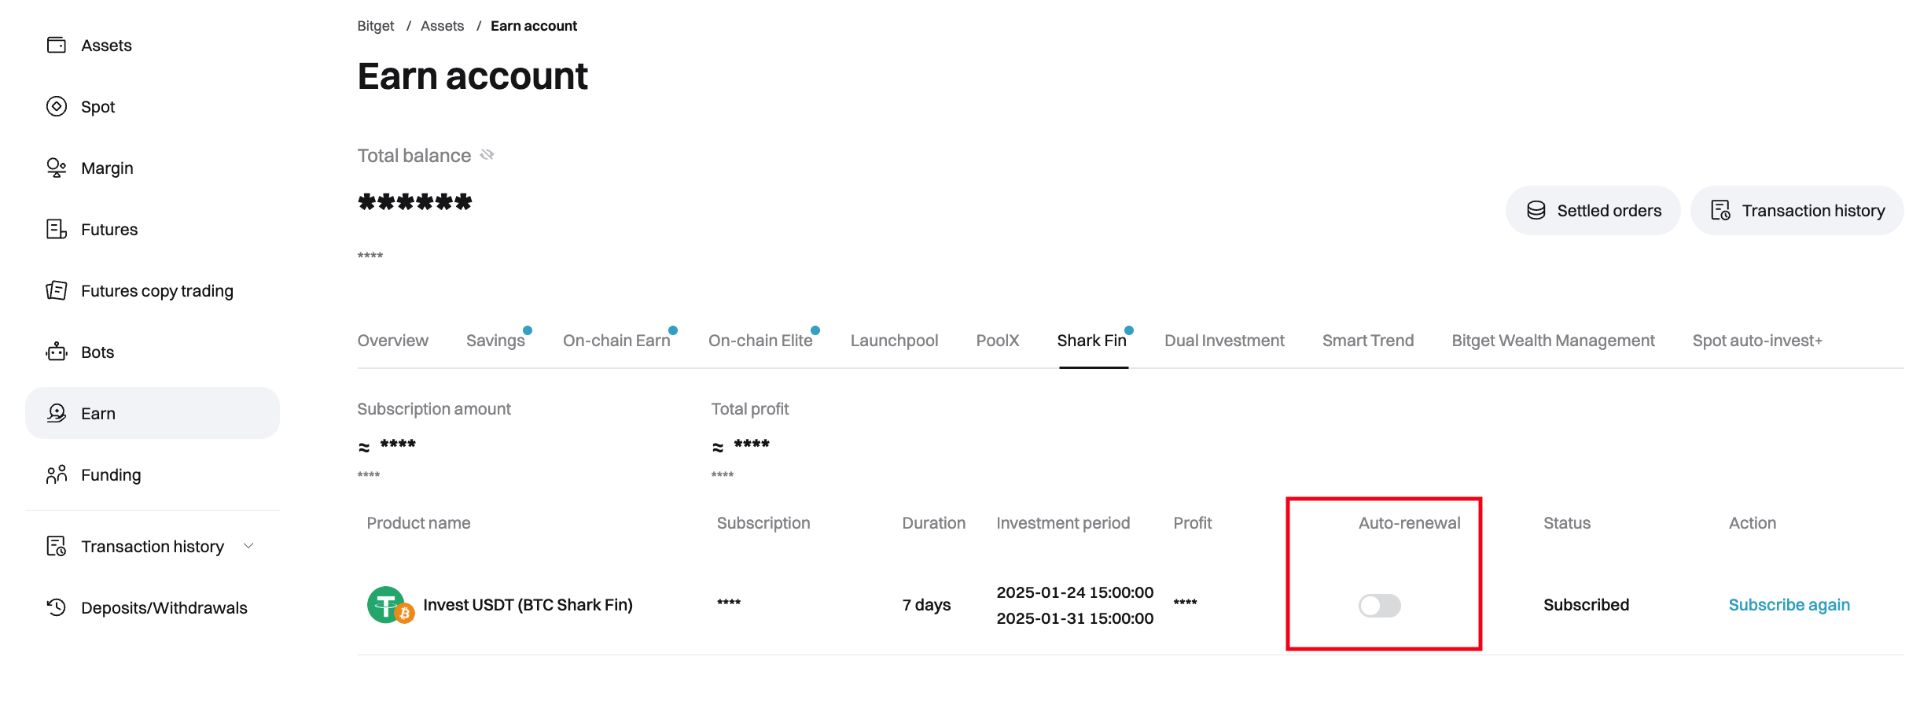Click the Total profit label
The width and height of the screenshot is (1920, 708).
750,409
